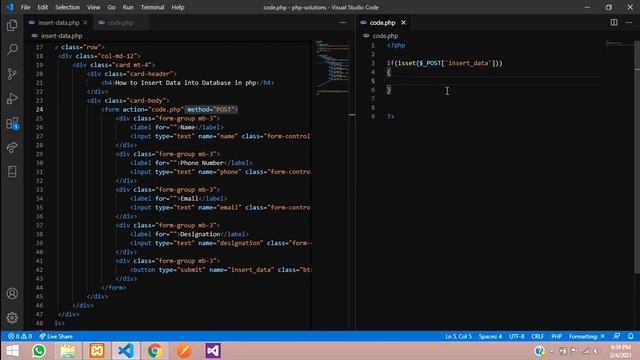
Task: Click the h4 heading text line 21
Action: tap(188, 83)
